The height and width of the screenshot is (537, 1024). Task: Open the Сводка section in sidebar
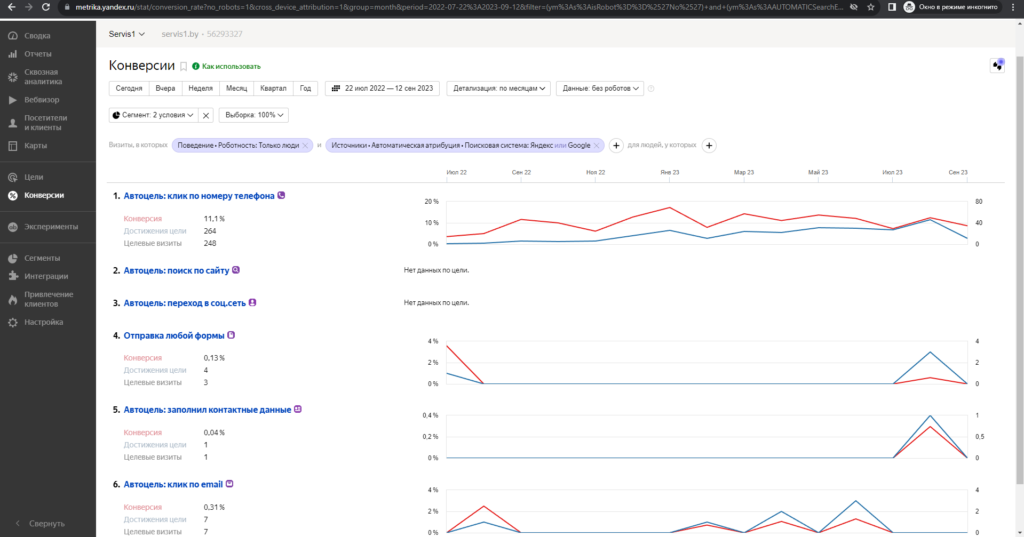[37, 36]
